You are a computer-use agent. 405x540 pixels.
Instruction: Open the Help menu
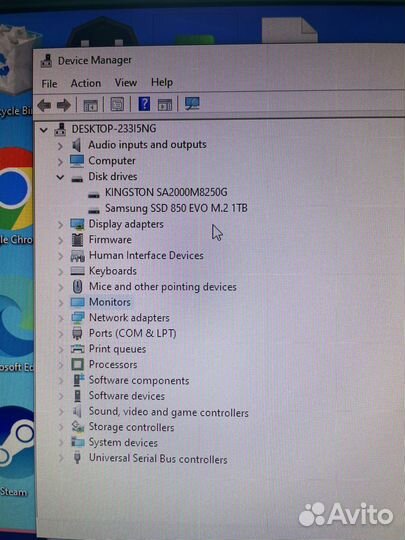click(162, 82)
